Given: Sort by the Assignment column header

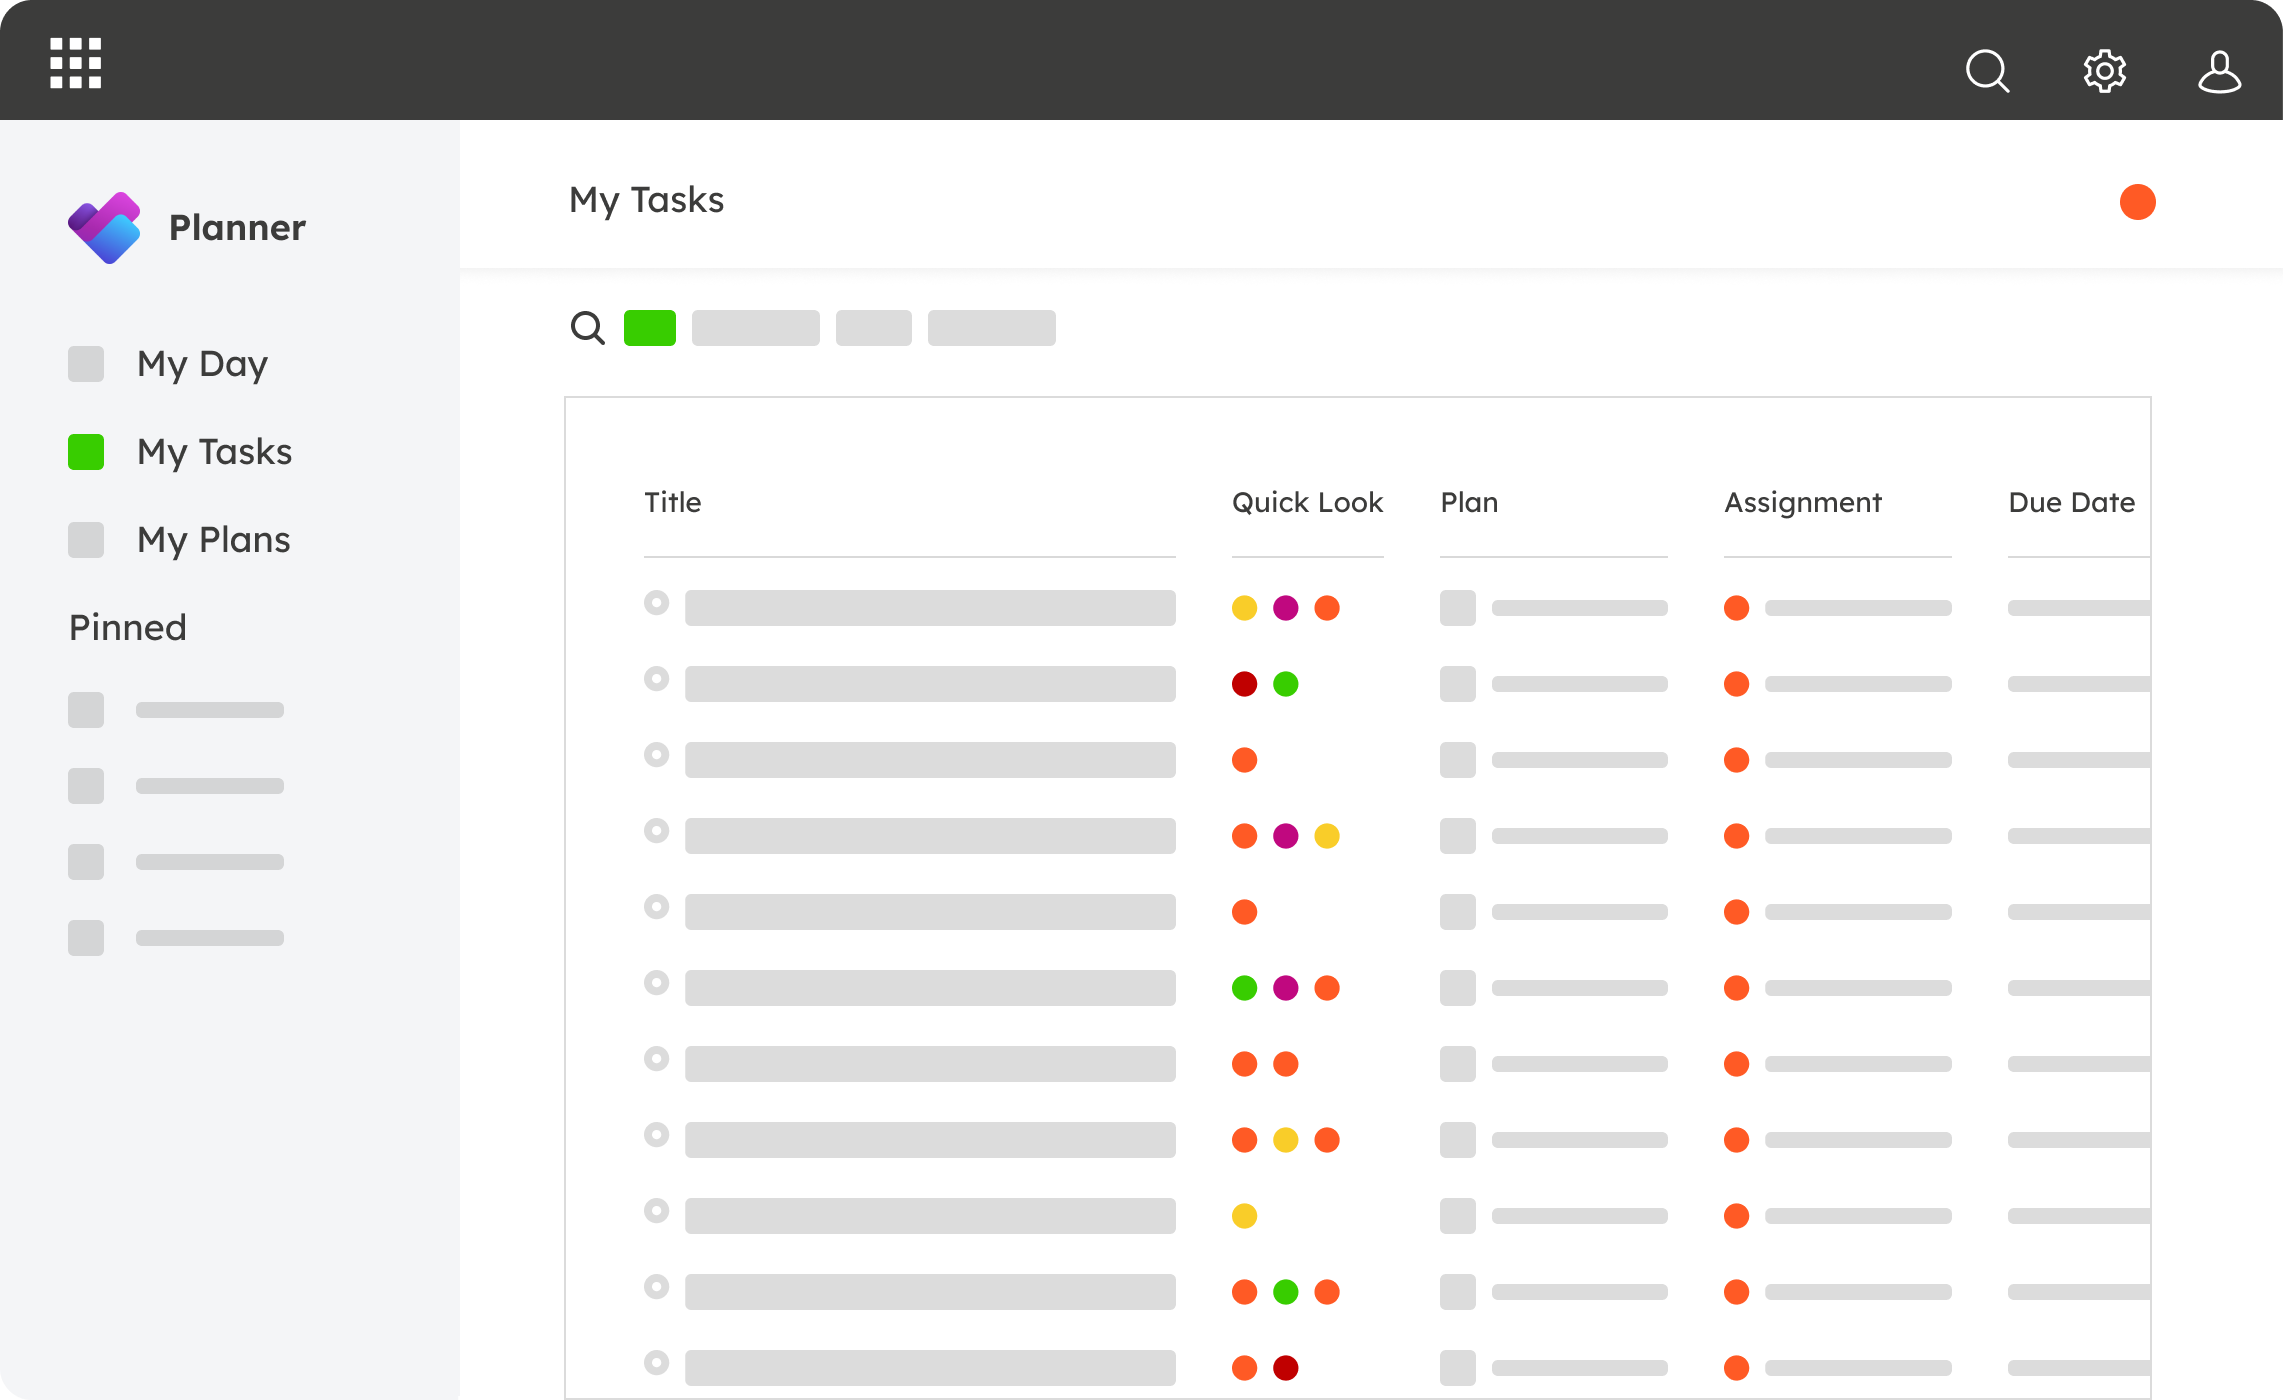Looking at the screenshot, I should [1802, 502].
